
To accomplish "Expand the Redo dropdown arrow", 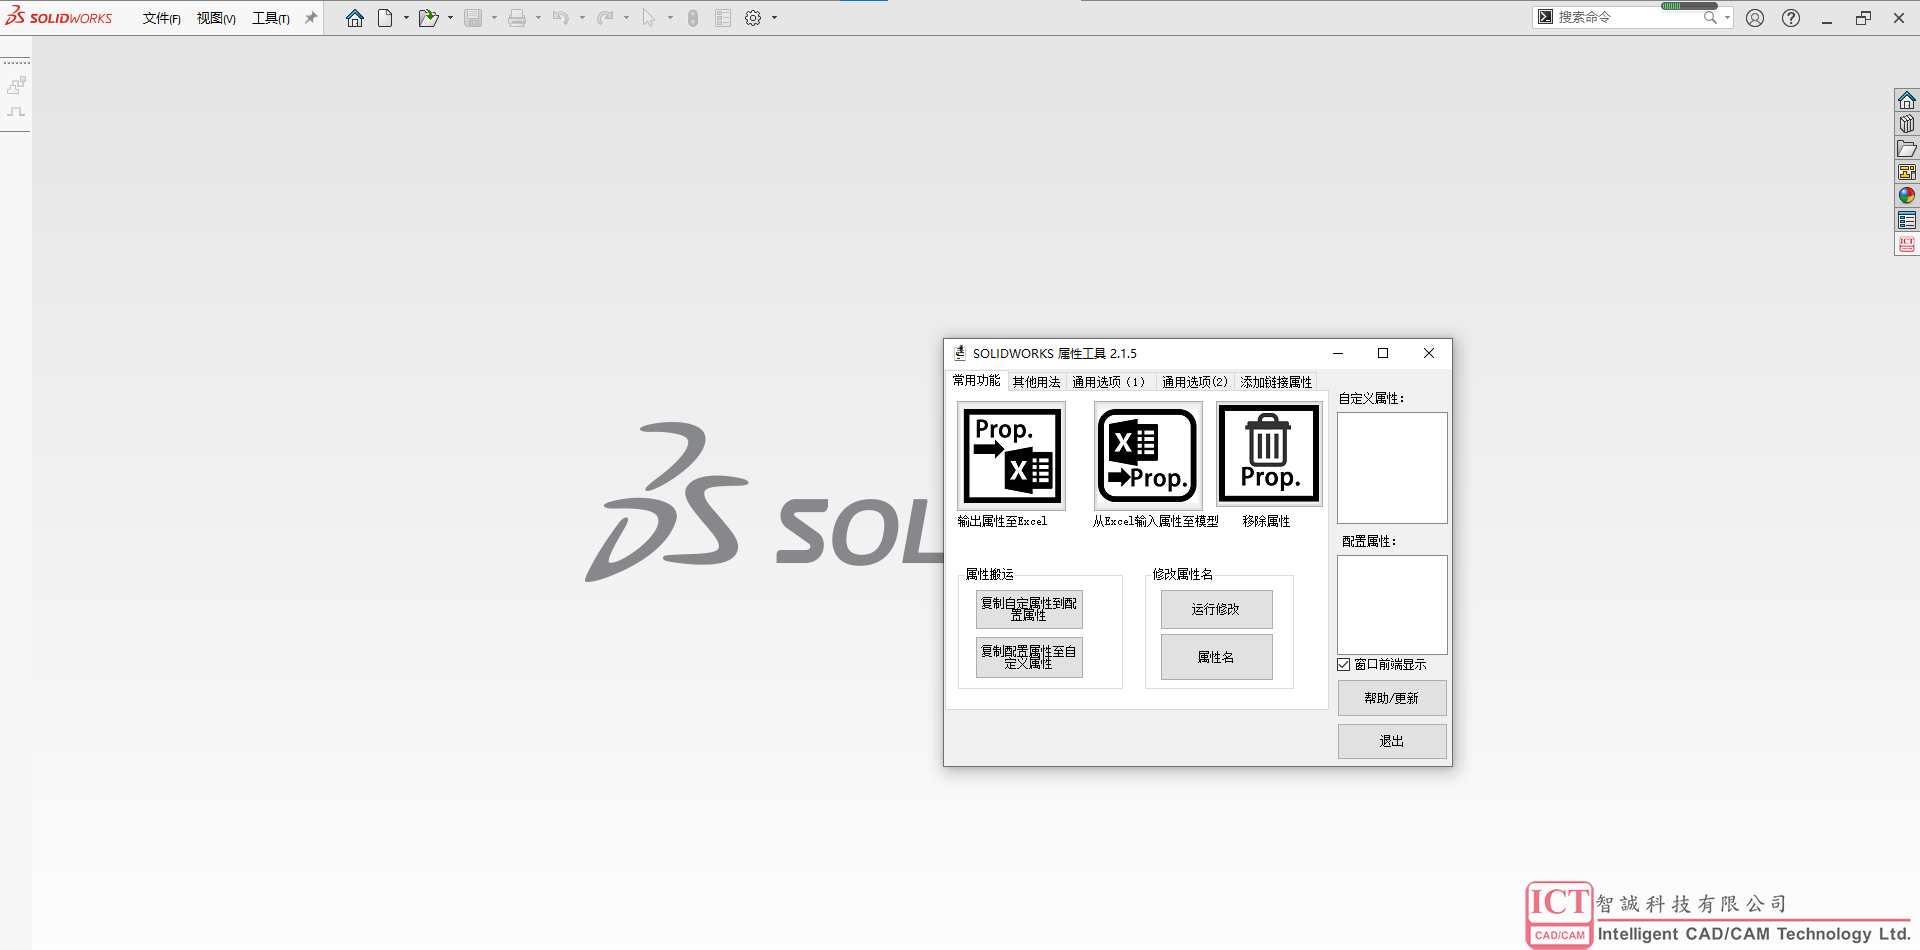I will (x=626, y=18).
